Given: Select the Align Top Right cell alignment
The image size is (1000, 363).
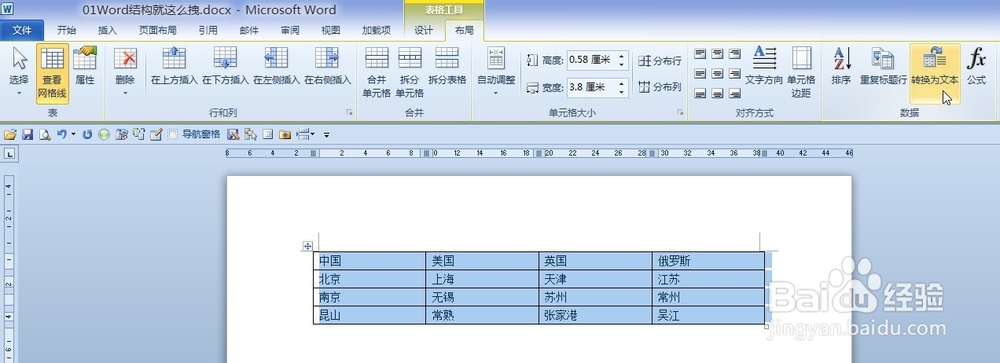Looking at the screenshot, I should click(735, 54).
